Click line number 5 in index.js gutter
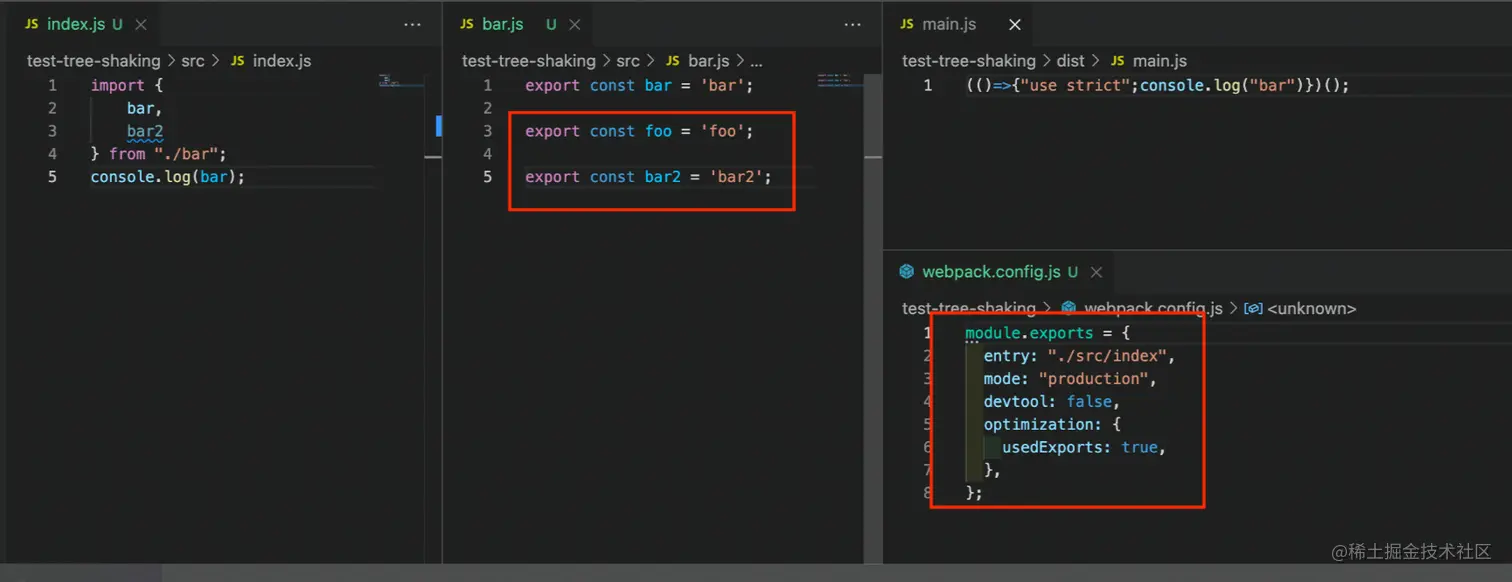This screenshot has height=582, width=1512. click(52, 177)
